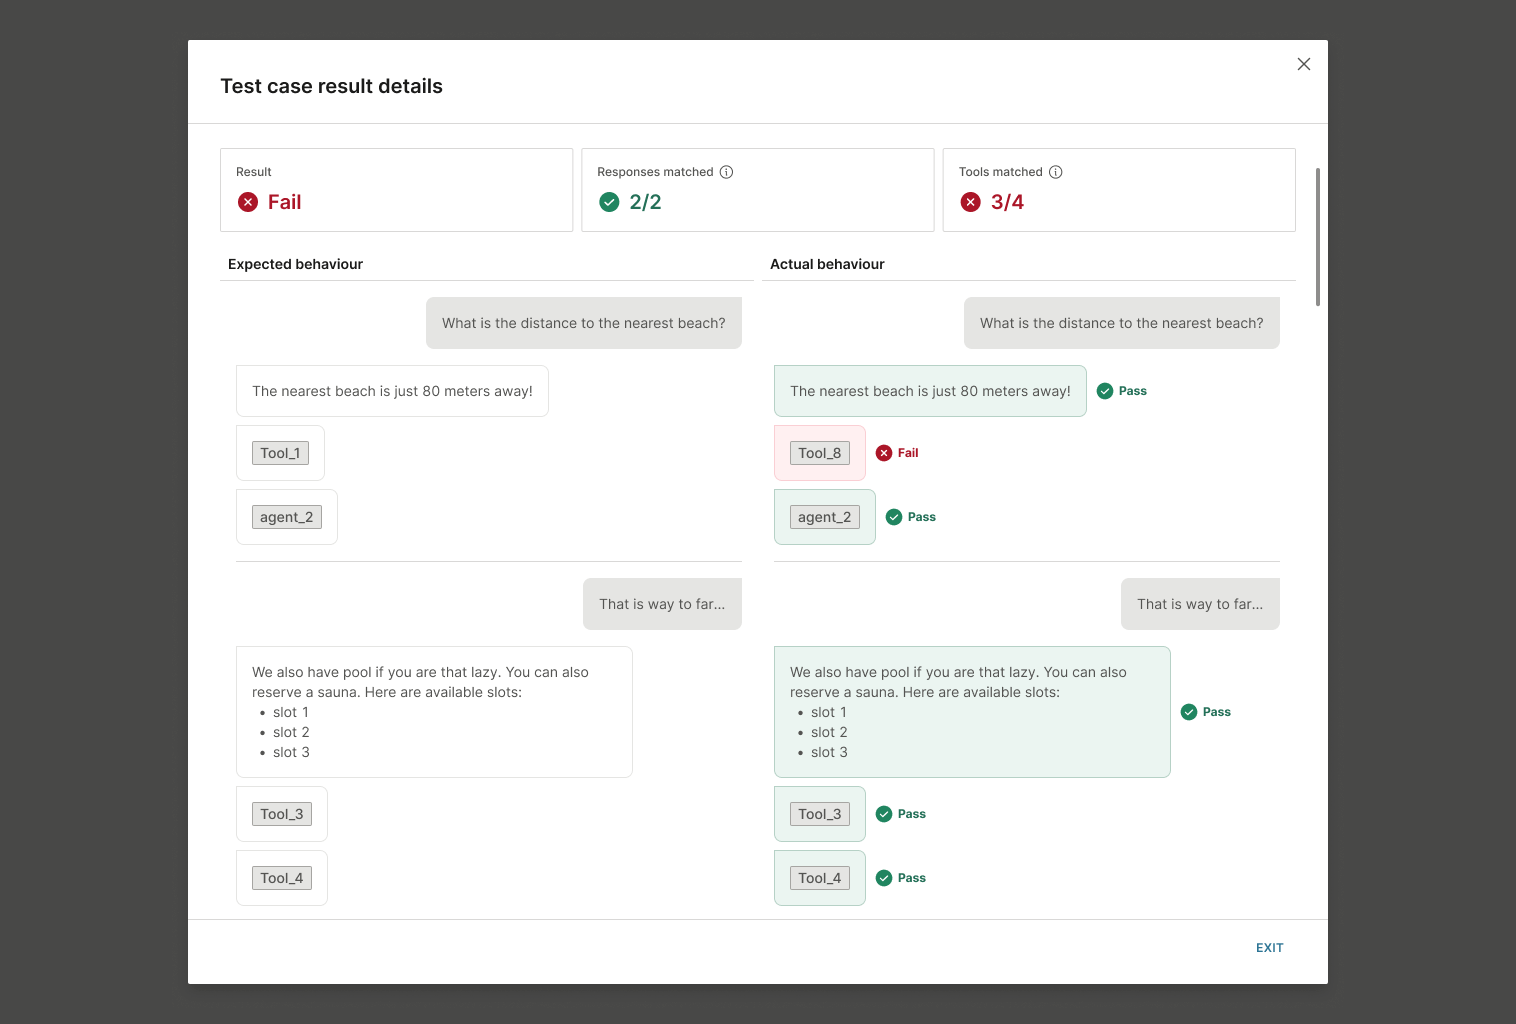Expand the pool and sauna response message
The height and width of the screenshot is (1024, 1516).
[x=434, y=711]
